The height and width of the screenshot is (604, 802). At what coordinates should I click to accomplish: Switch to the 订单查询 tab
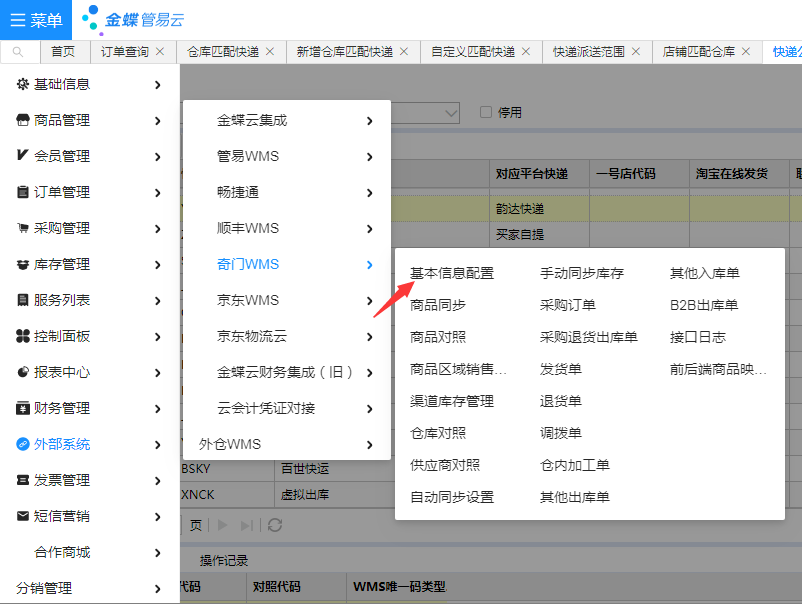[125, 52]
